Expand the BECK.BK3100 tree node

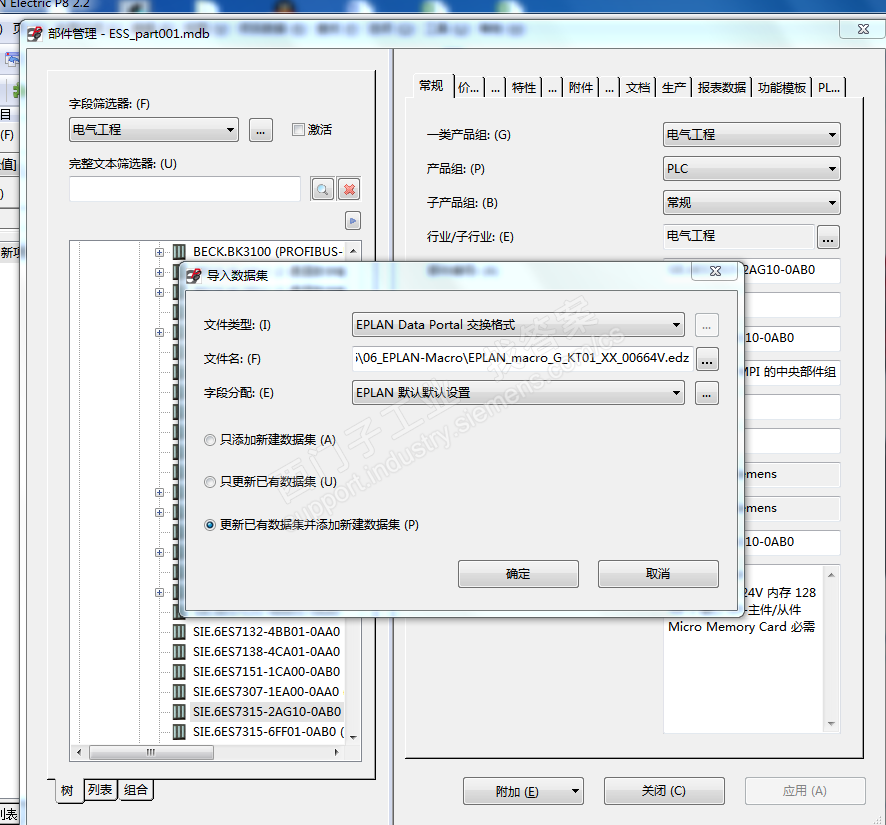(x=159, y=252)
